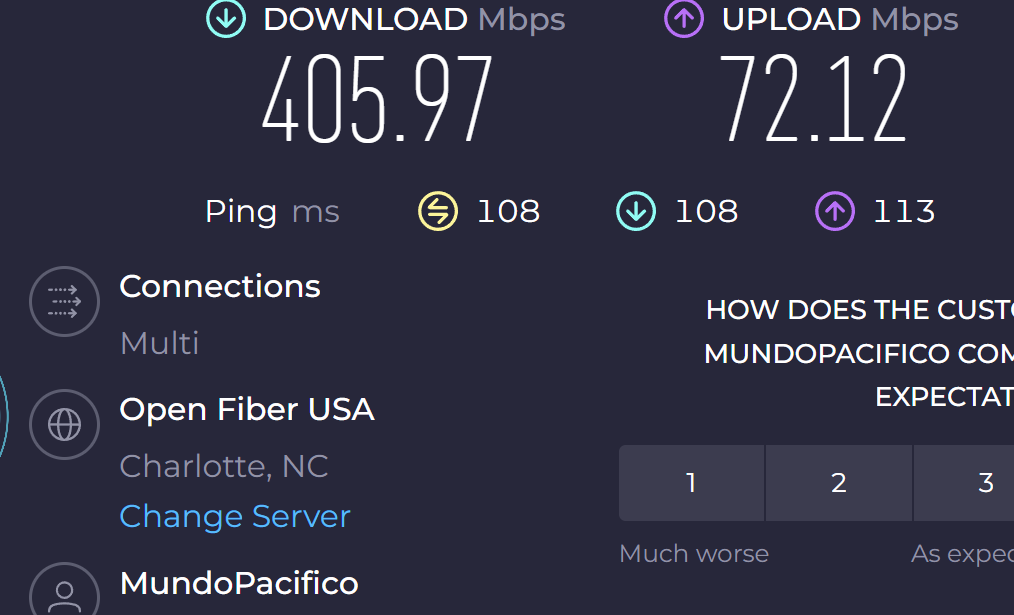
Task: Click the purple upload arrow icon beside UPLOAD
Action: point(684,19)
